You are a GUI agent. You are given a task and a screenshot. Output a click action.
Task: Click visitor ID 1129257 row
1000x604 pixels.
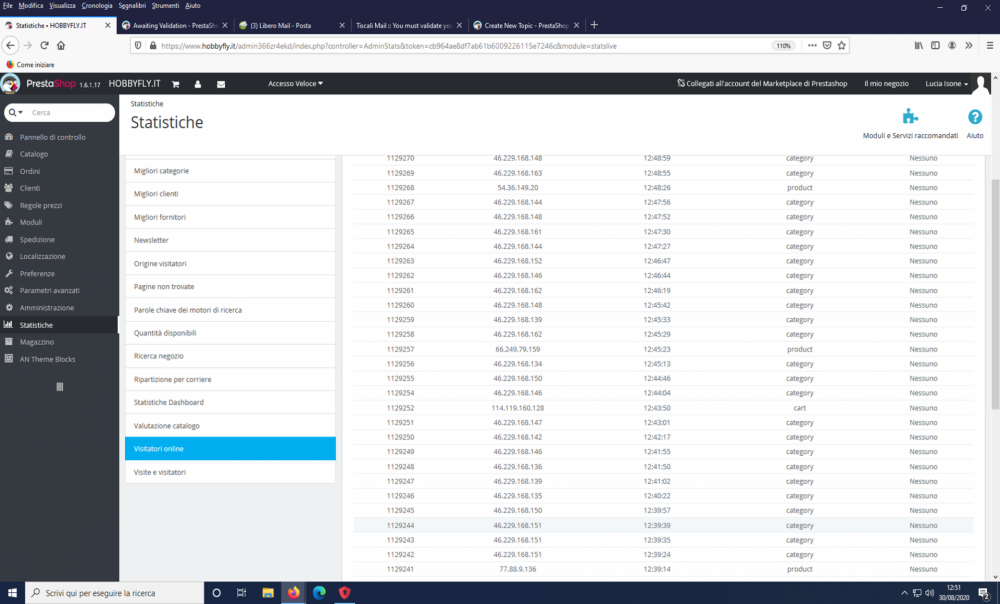click(x=663, y=349)
